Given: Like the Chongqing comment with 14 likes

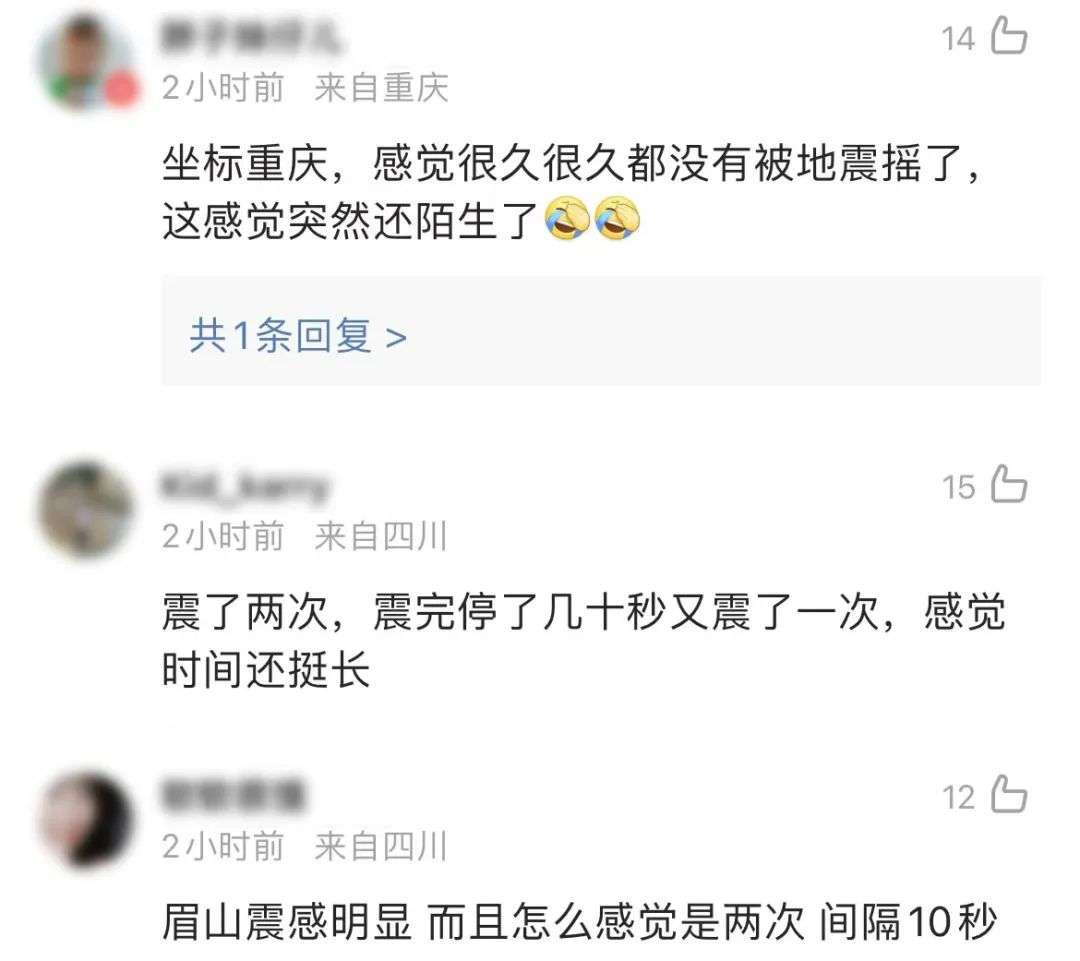Looking at the screenshot, I should point(1009,36).
